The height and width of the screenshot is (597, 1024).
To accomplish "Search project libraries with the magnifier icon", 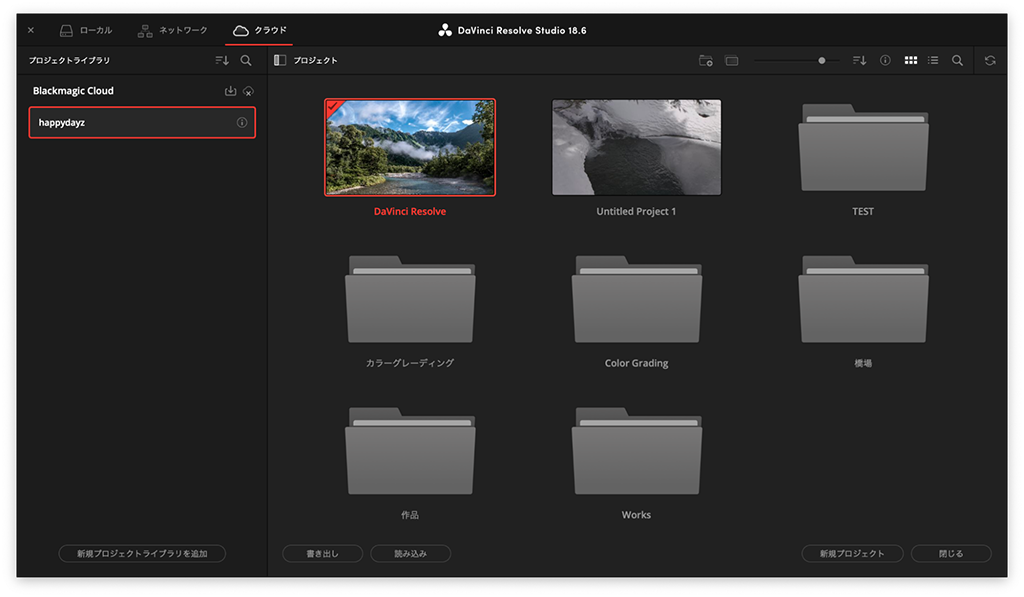I will (246, 60).
